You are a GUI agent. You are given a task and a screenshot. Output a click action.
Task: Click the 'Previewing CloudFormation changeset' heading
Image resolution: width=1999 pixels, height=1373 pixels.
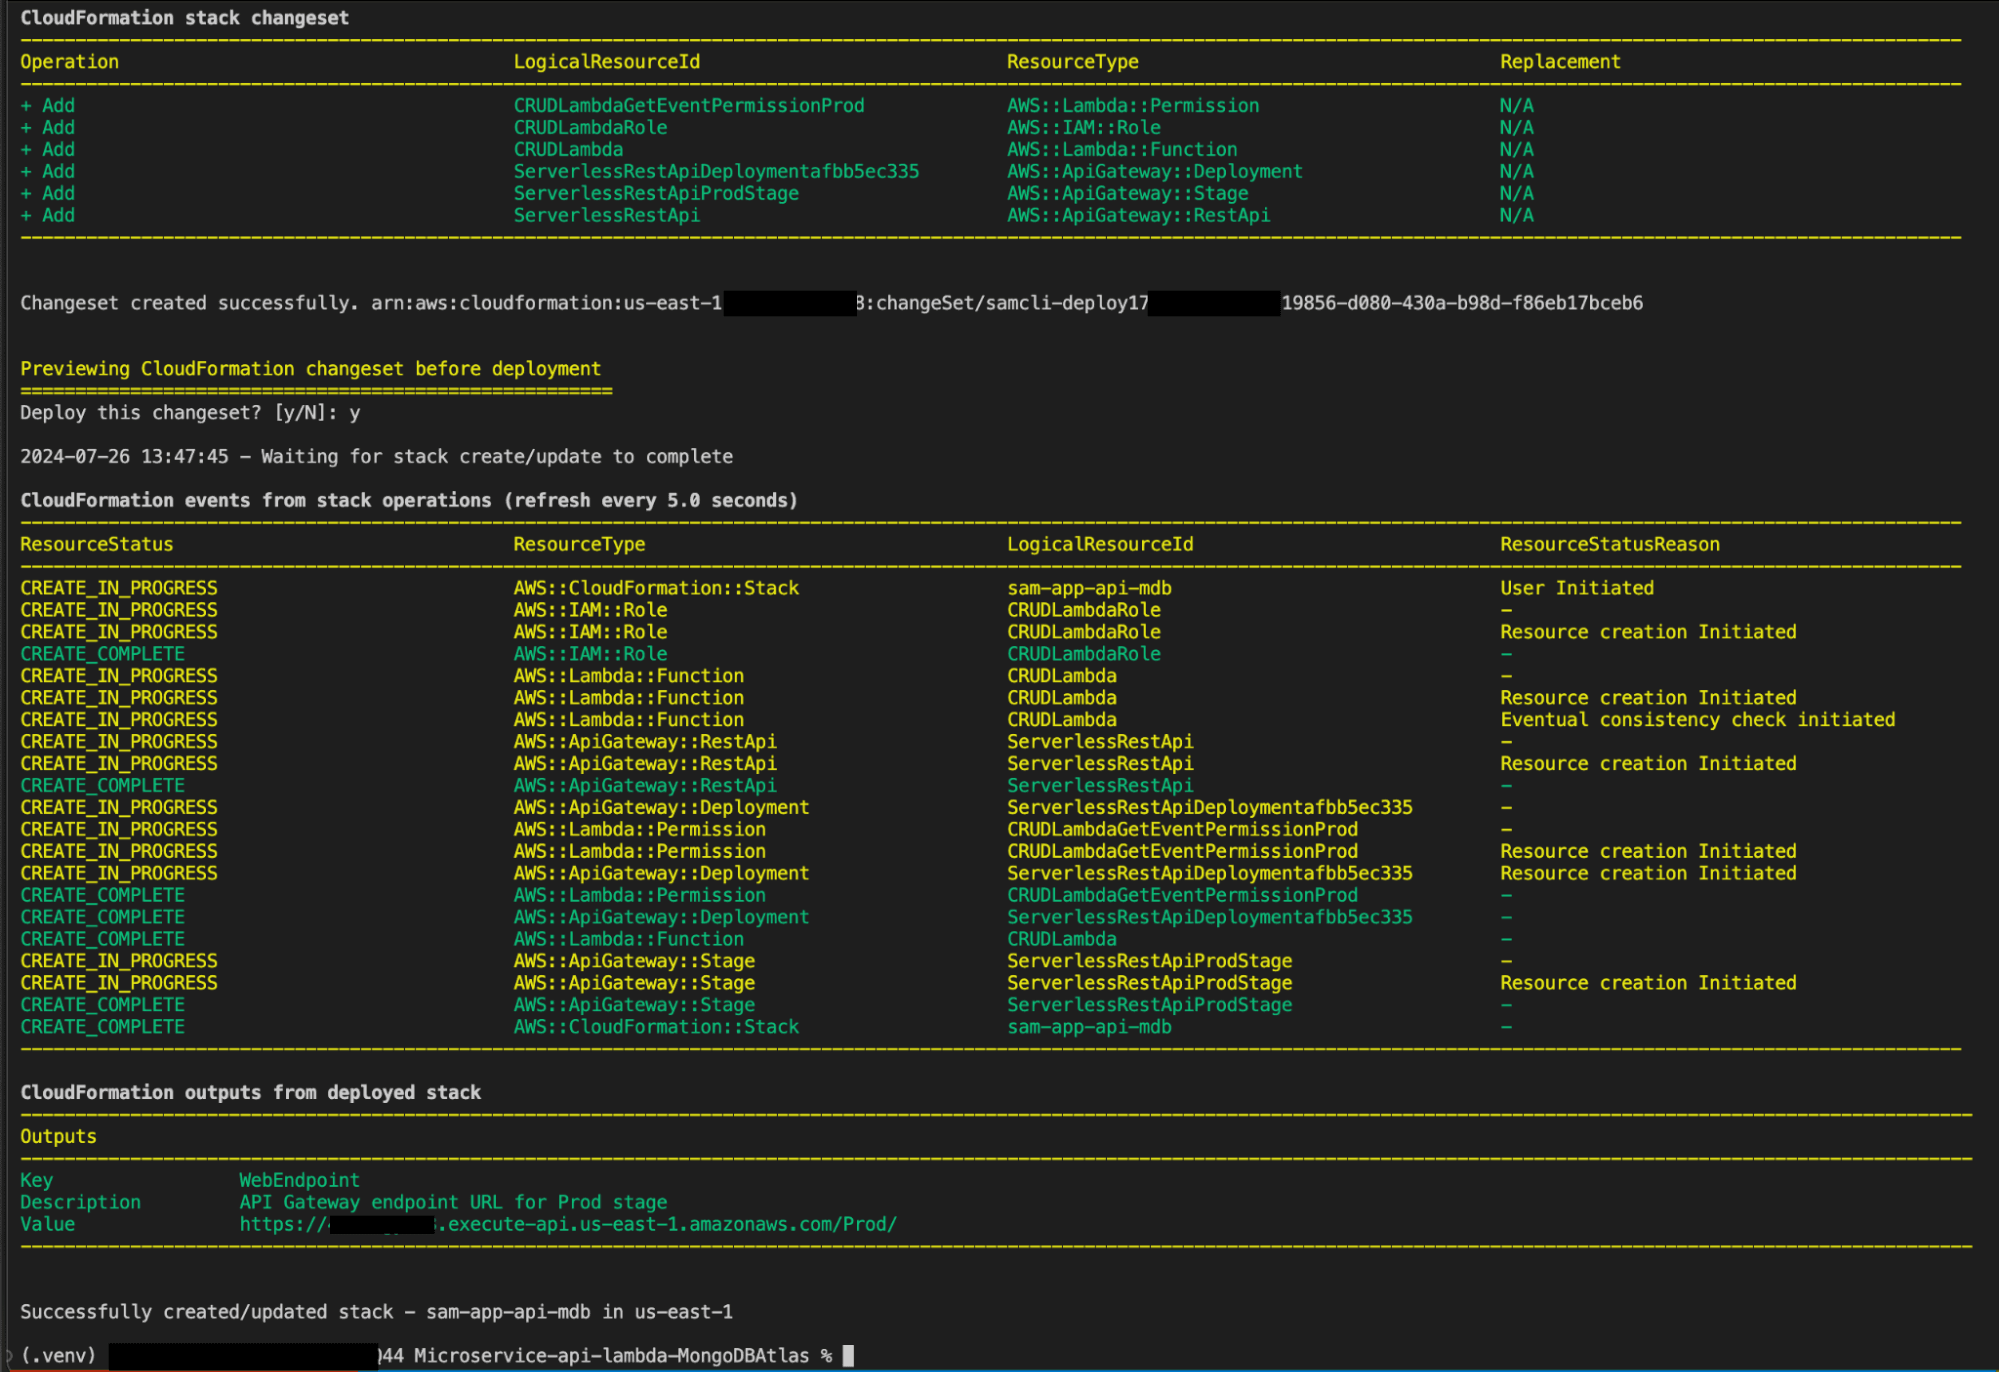click(x=310, y=367)
